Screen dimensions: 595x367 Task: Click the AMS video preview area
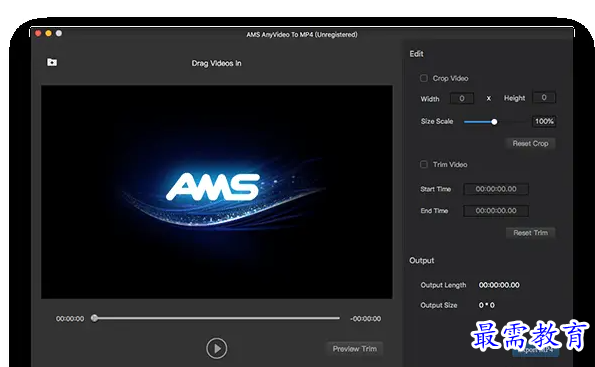217,192
